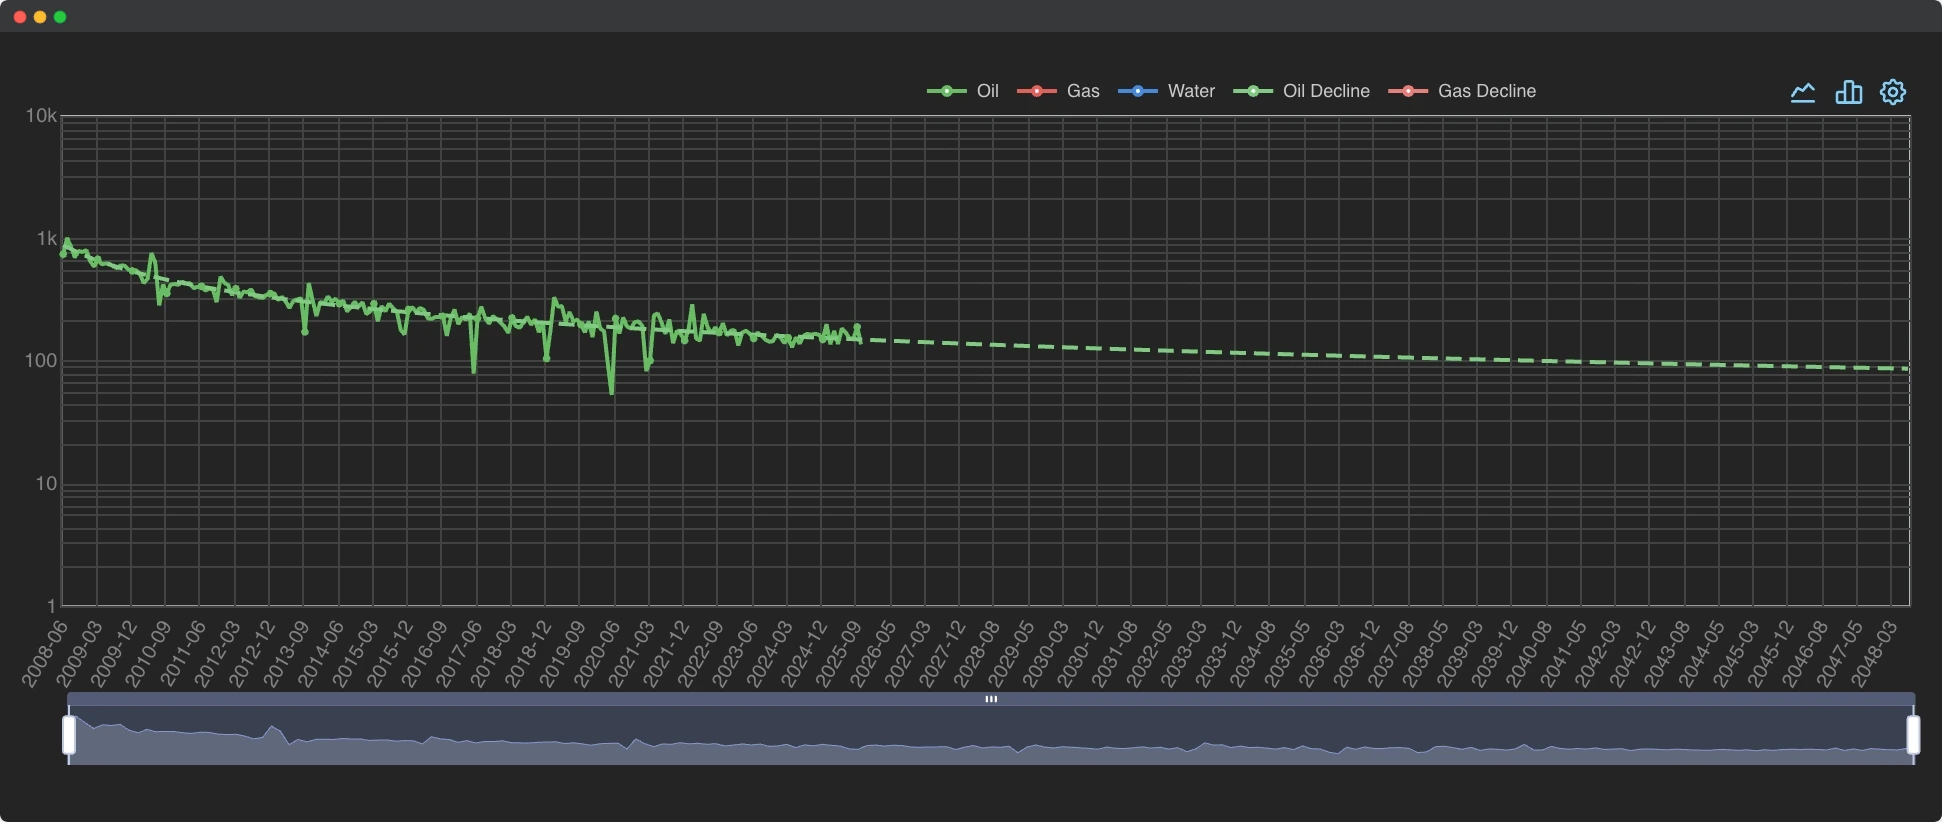The height and width of the screenshot is (822, 1942).
Task: Click the red macOS close window button
Action: 20,17
